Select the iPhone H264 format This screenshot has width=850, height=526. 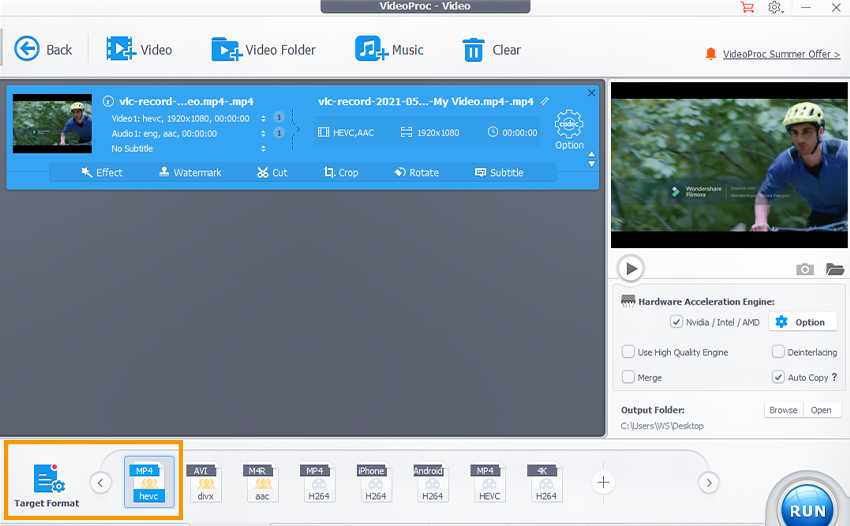click(375, 482)
